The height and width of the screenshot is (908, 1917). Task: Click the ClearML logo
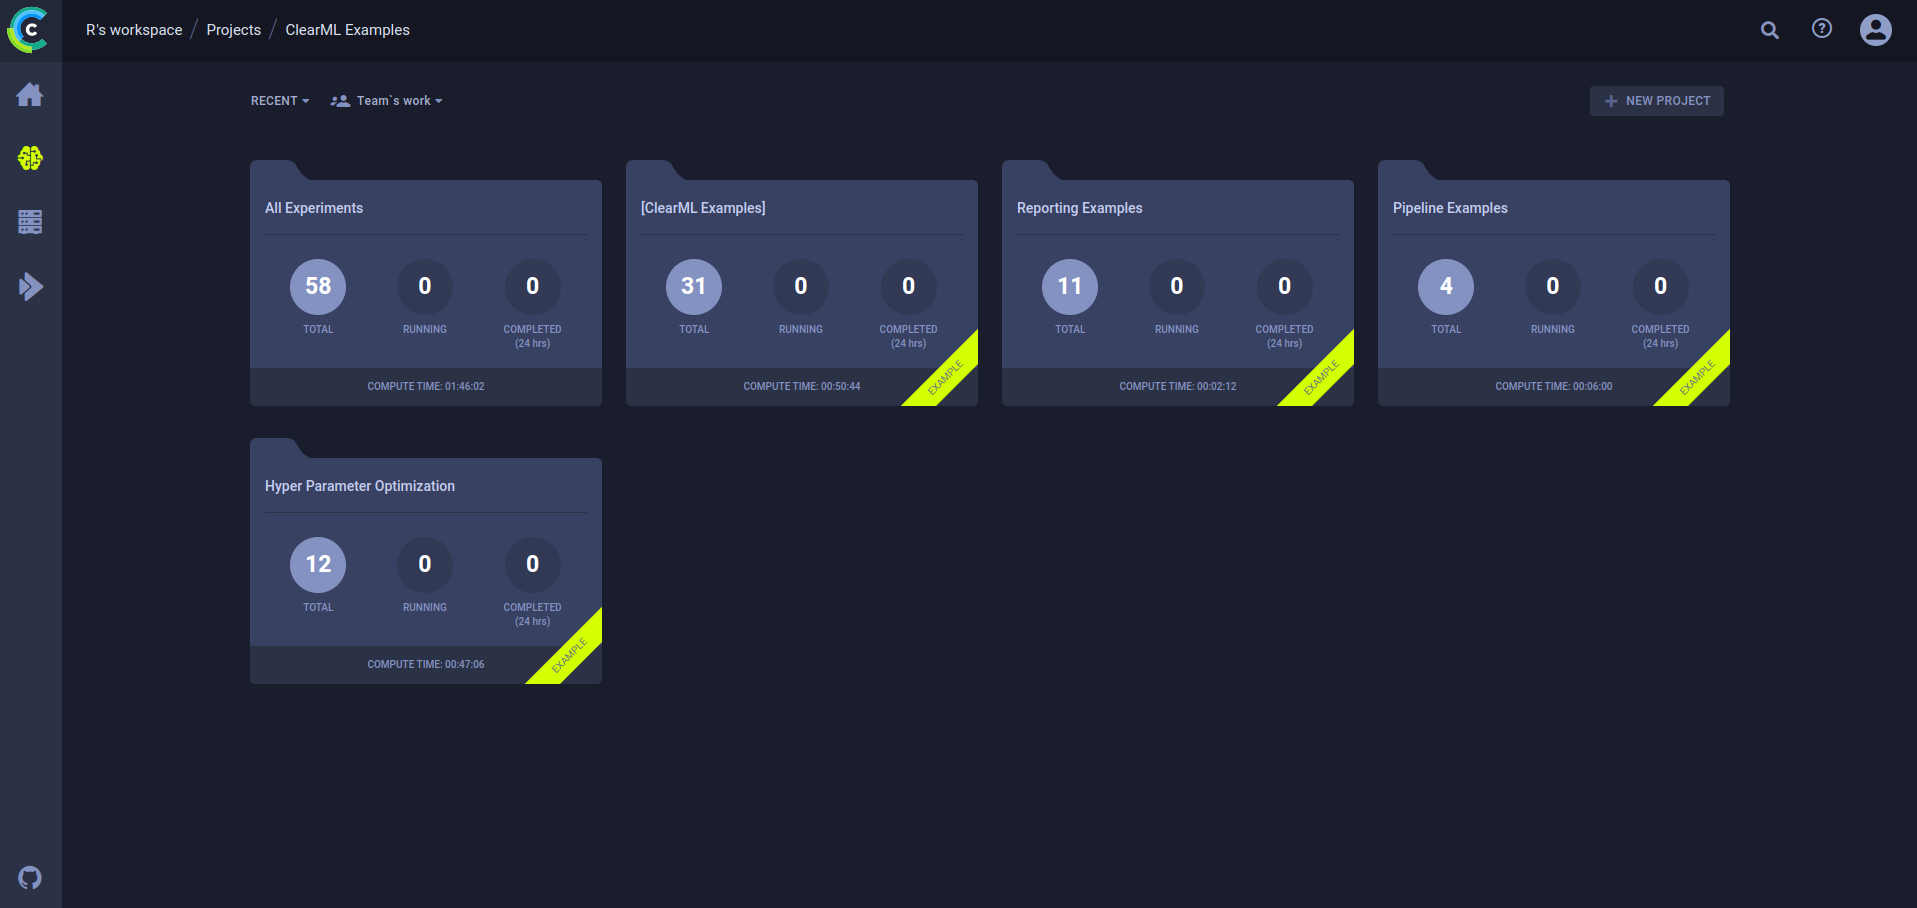click(x=28, y=30)
